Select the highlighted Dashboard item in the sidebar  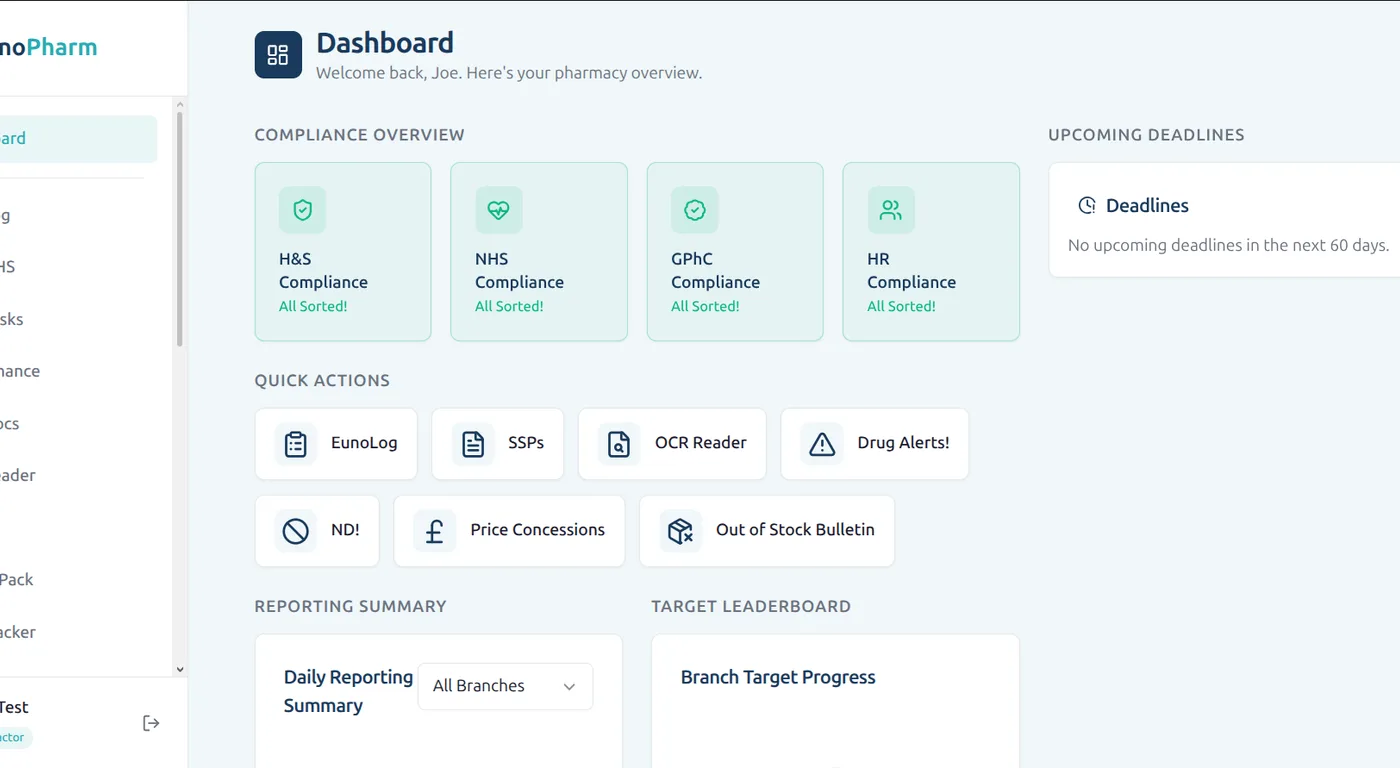[76, 139]
